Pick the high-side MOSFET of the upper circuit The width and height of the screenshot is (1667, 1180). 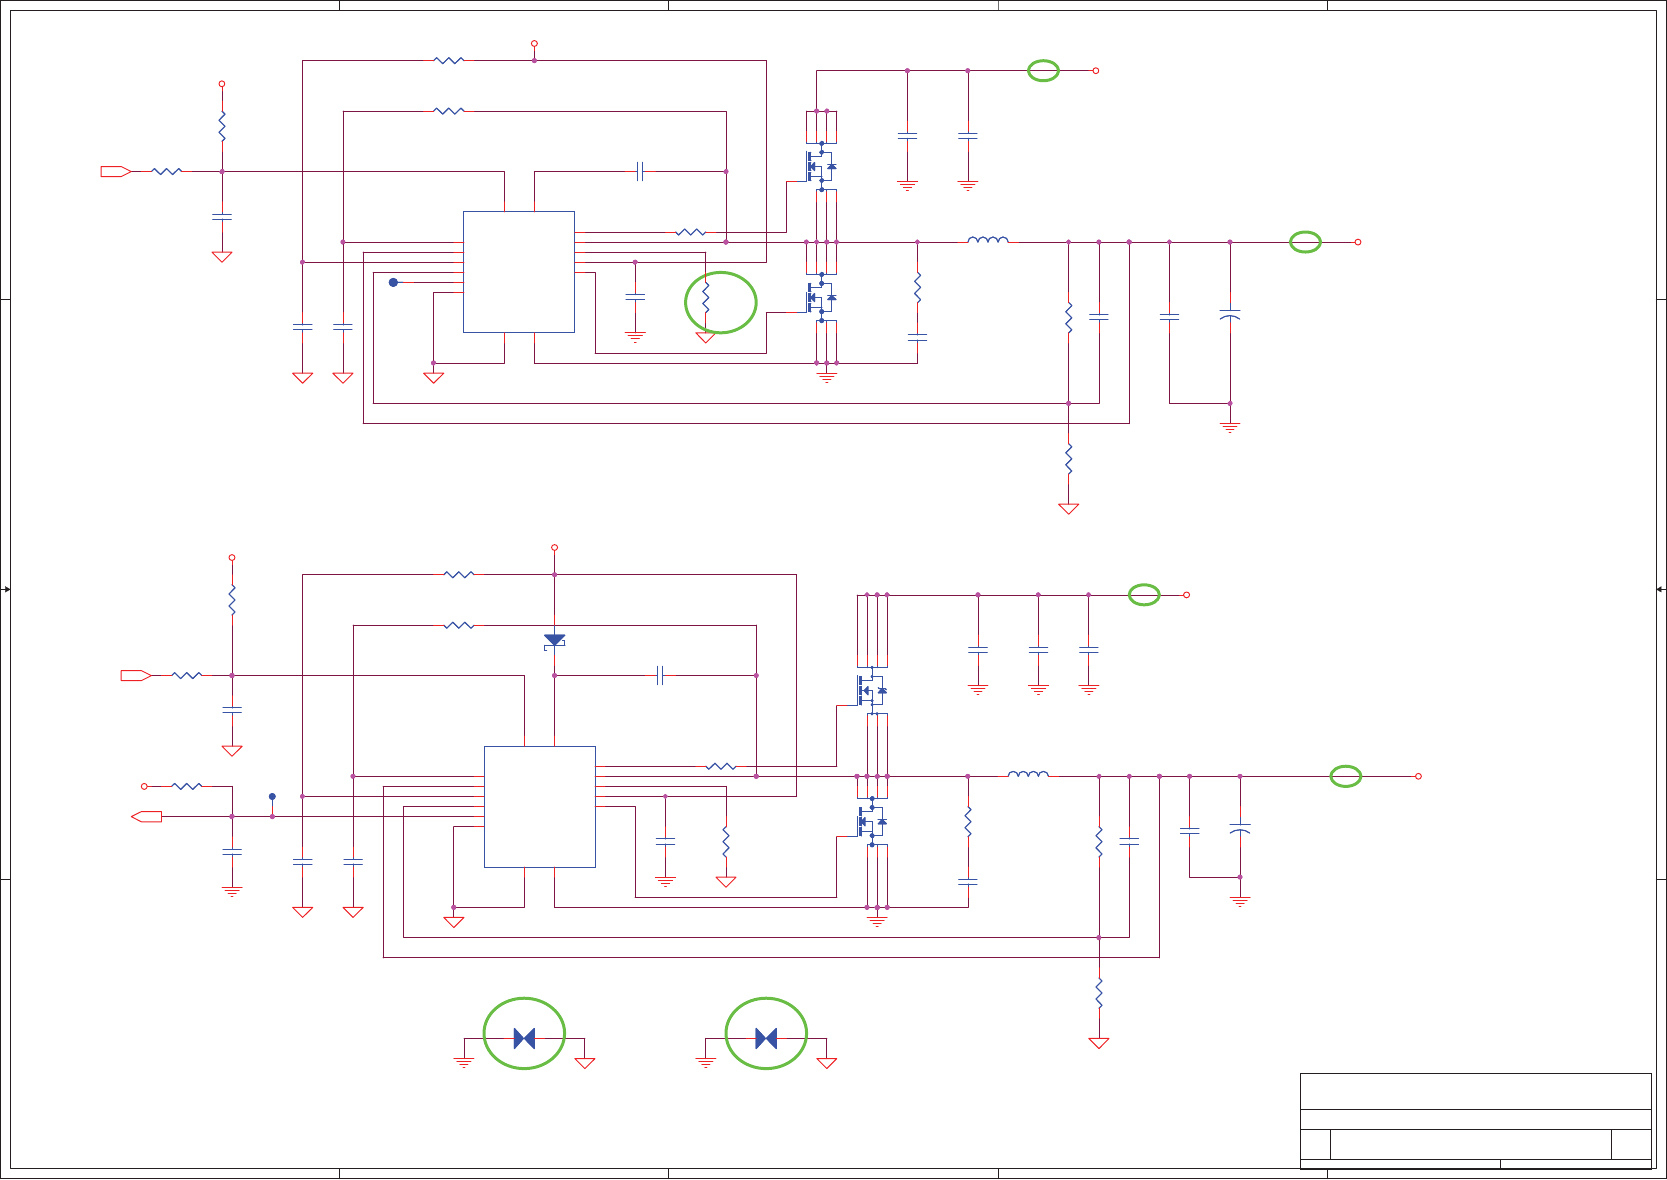820,166
